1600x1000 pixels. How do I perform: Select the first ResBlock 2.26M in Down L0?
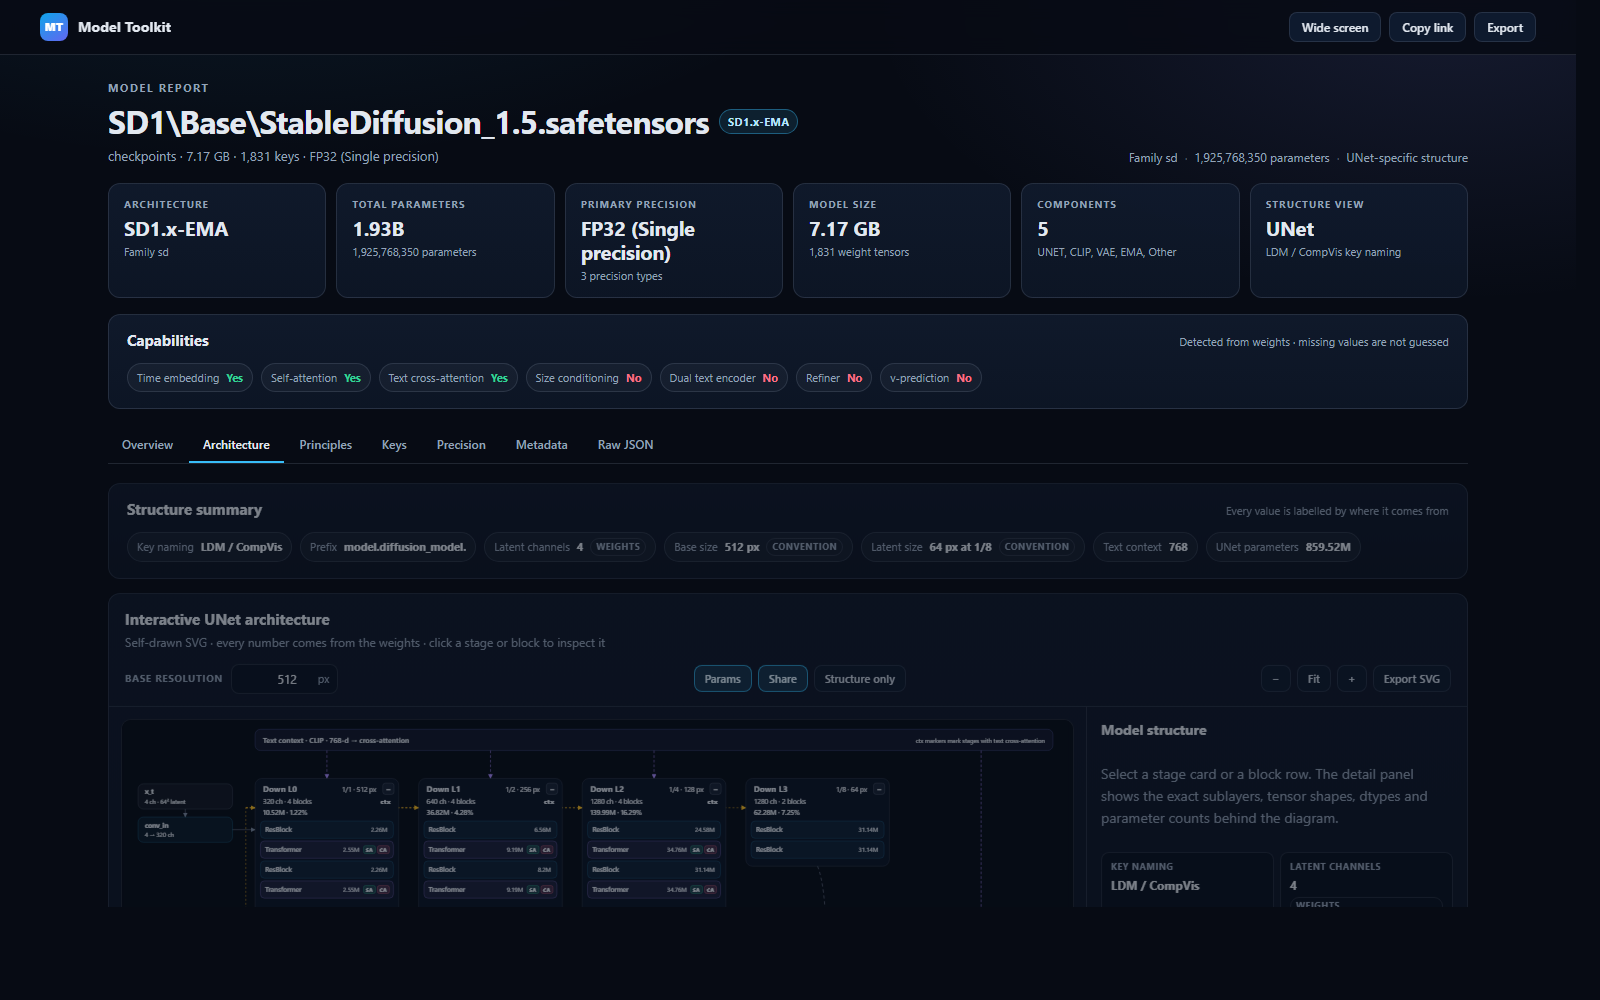326,829
